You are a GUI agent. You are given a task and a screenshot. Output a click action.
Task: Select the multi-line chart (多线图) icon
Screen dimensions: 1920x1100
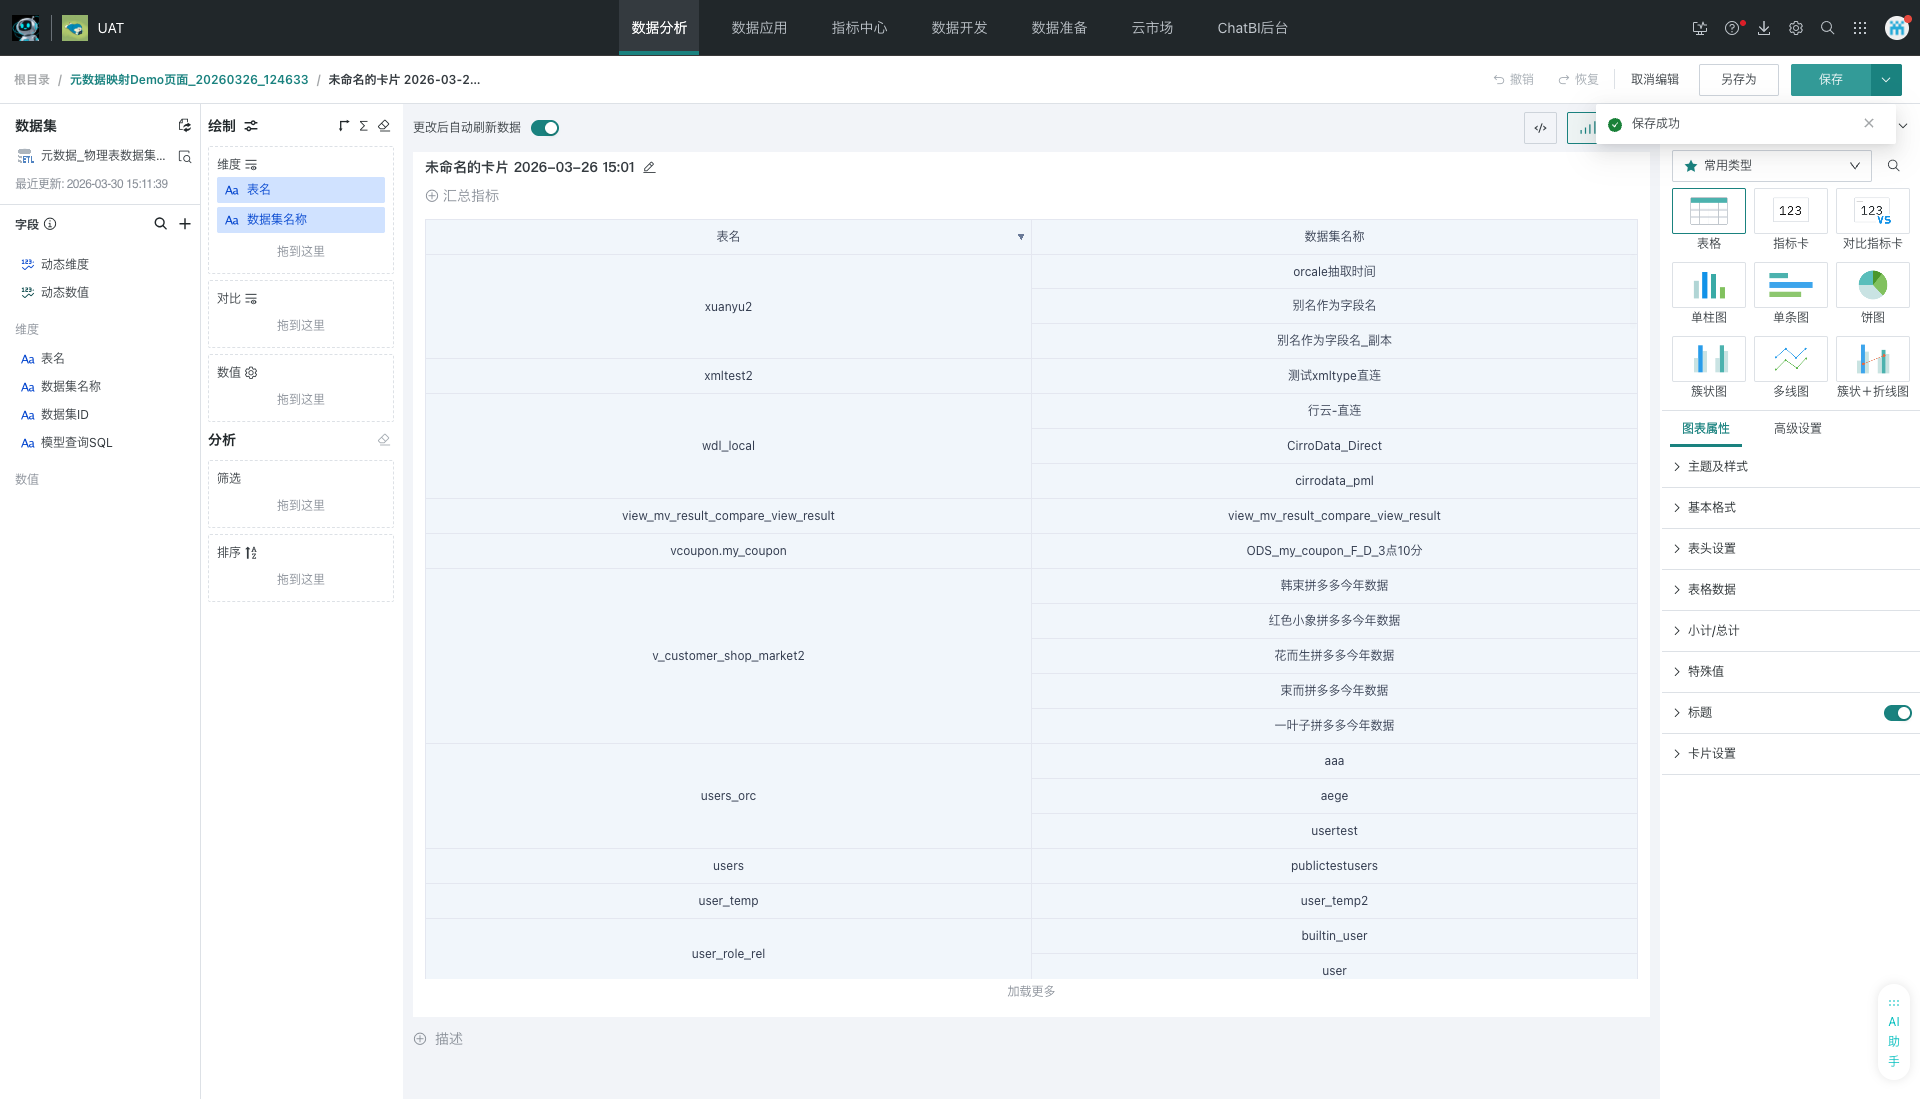point(1790,360)
